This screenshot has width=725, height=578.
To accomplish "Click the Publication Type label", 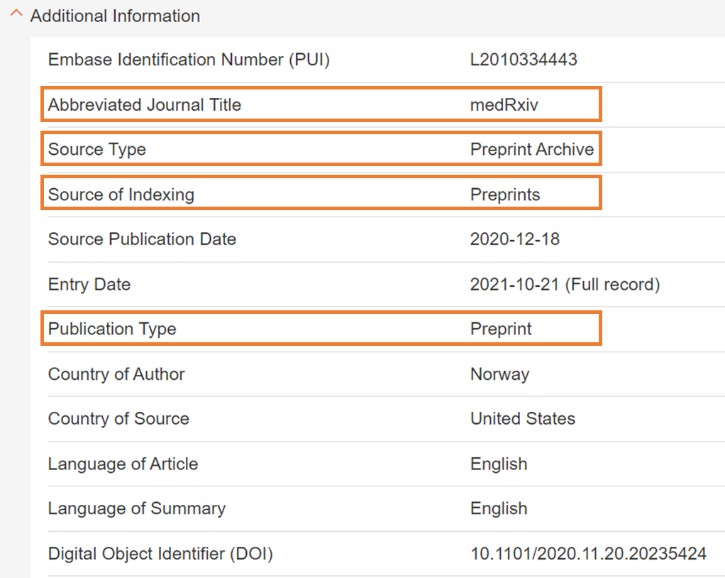I will [x=112, y=329].
